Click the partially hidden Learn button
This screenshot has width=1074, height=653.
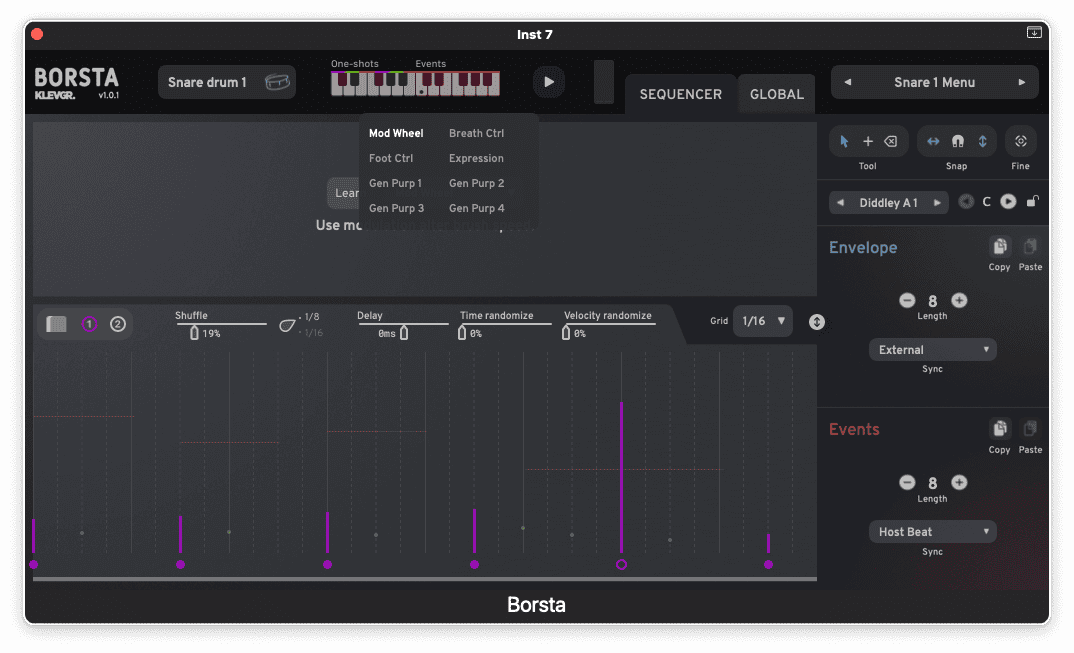tap(343, 193)
